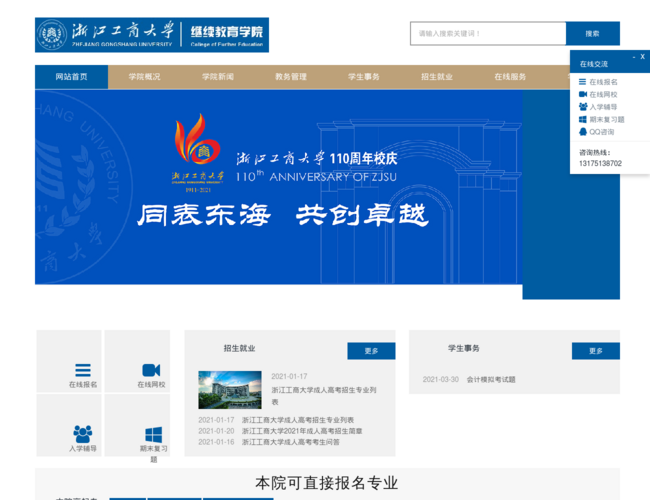650x500 pixels.
Task: Click the 110周年校庆 anniversary banner
Action: coord(279,187)
